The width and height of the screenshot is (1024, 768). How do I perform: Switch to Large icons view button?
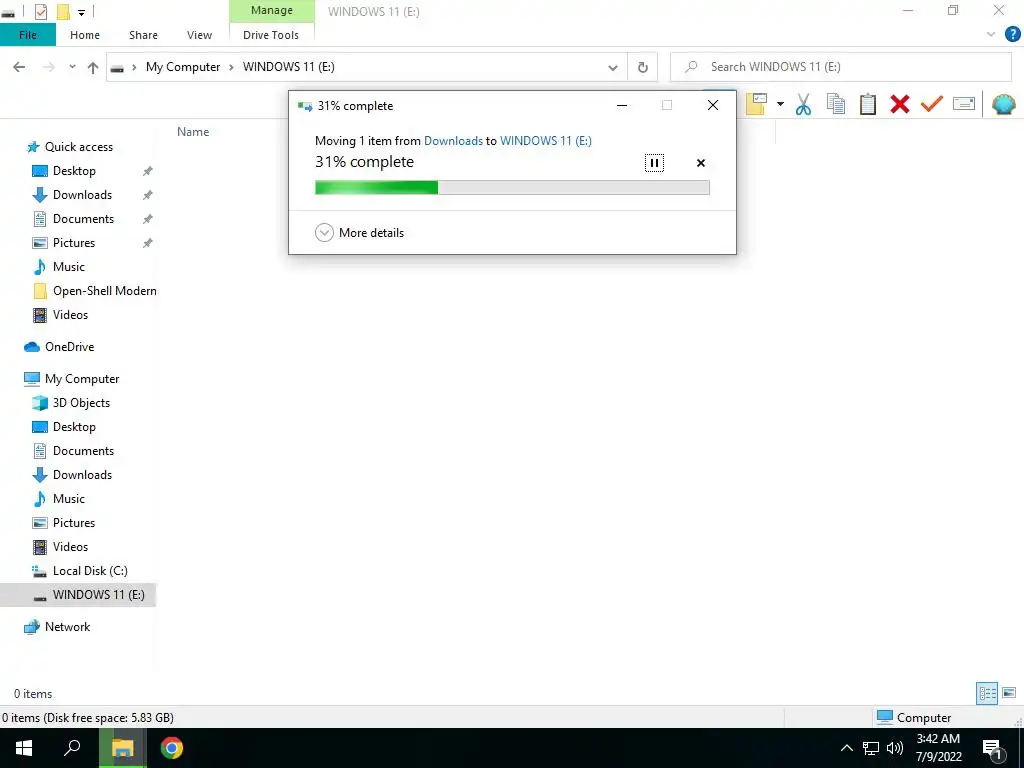[x=1009, y=693]
